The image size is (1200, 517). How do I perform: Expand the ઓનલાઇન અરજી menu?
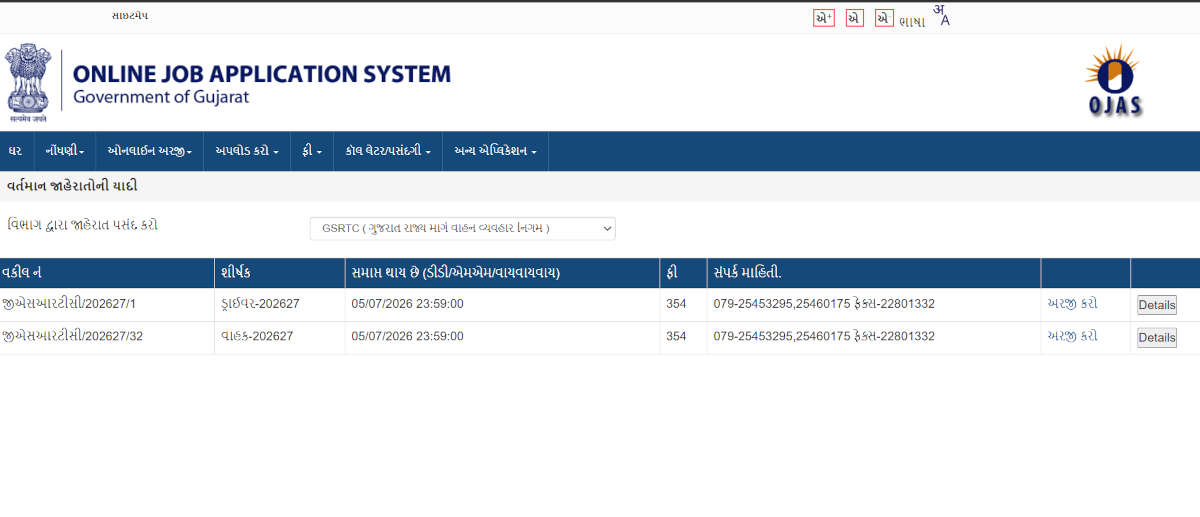coord(149,151)
